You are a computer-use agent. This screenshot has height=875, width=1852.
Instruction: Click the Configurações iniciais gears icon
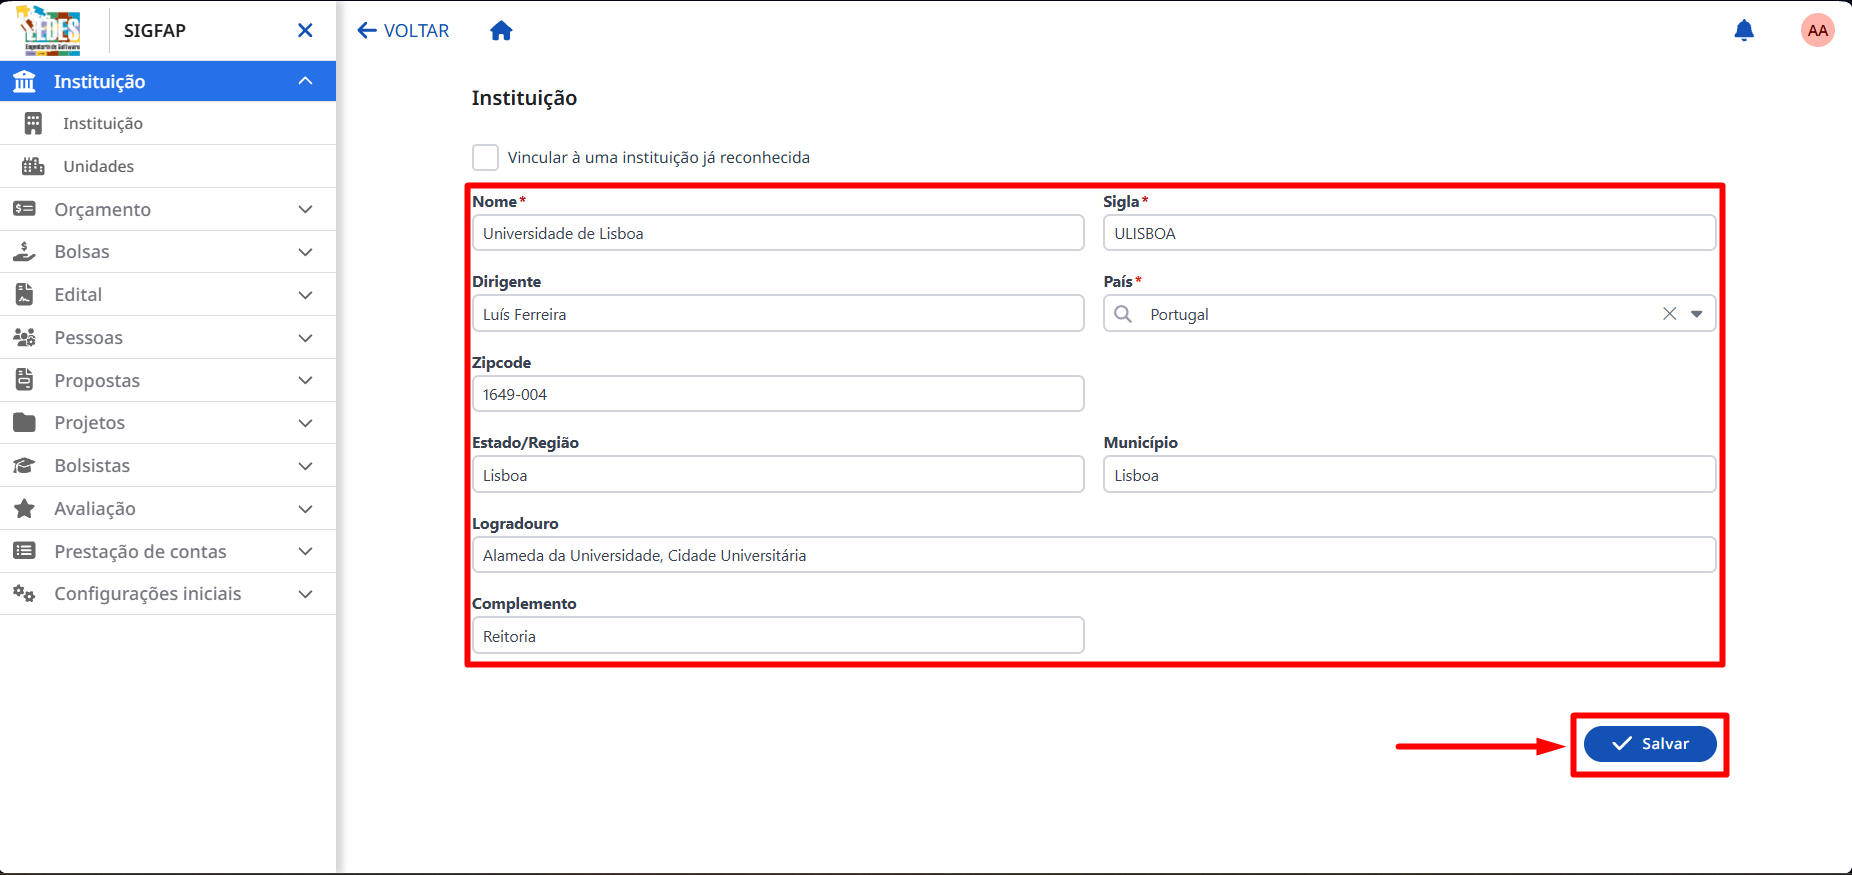pyautogui.click(x=25, y=594)
